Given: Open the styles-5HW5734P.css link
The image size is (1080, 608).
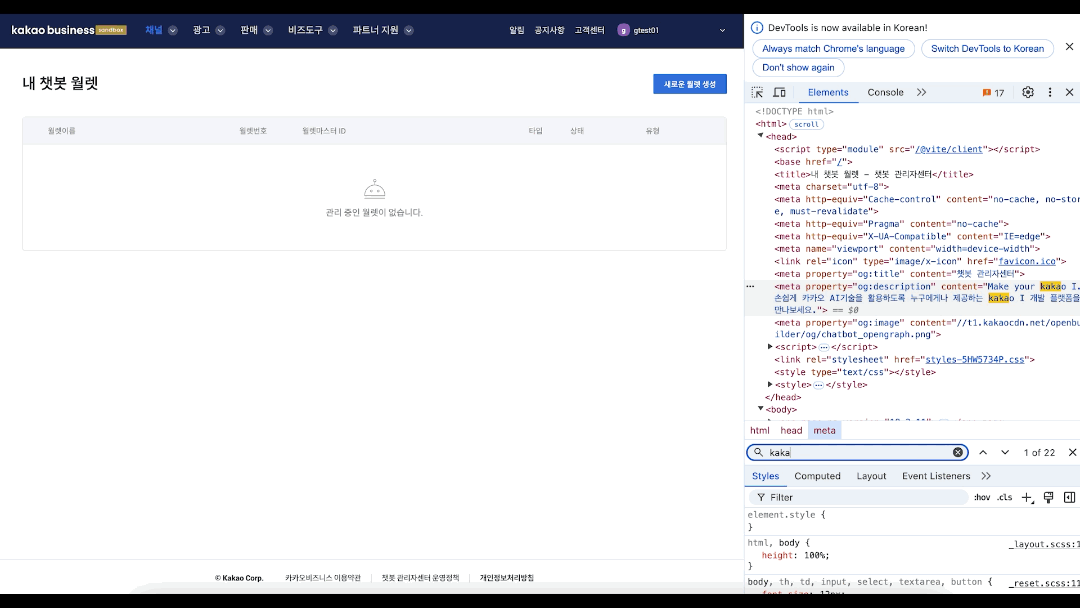Looking at the screenshot, I should 975,359.
